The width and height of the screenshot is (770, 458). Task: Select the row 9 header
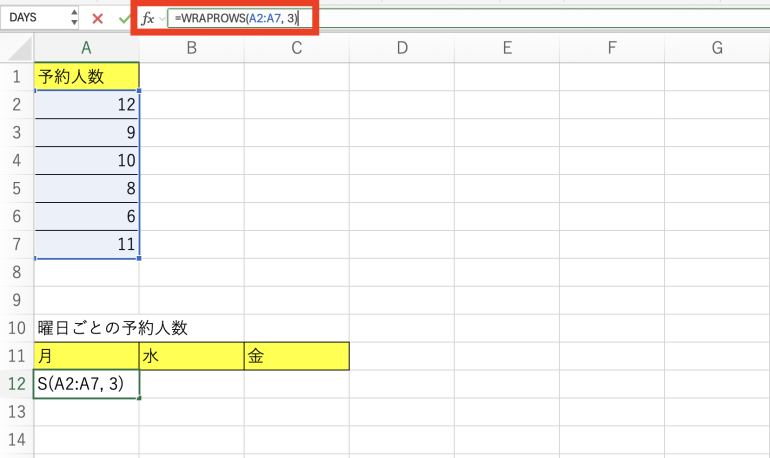click(x=17, y=299)
